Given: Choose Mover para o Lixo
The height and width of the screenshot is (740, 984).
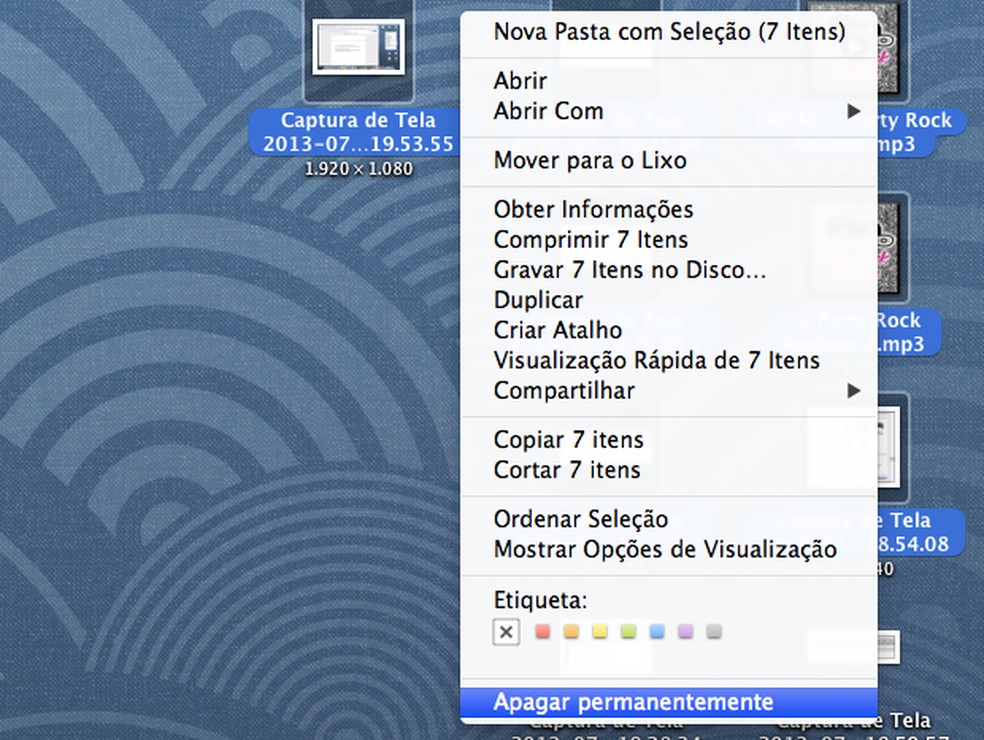Looking at the screenshot, I should [669, 161].
